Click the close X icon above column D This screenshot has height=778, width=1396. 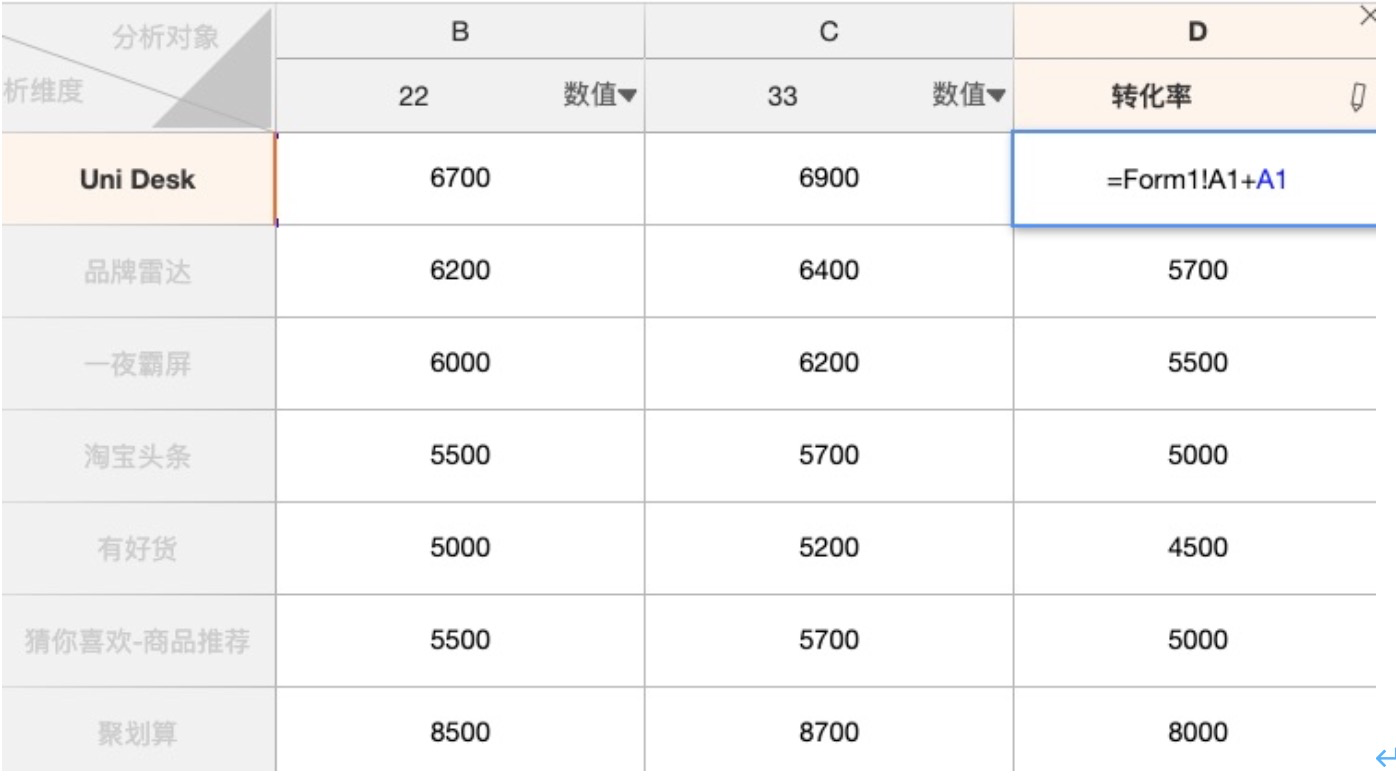(x=1368, y=15)
